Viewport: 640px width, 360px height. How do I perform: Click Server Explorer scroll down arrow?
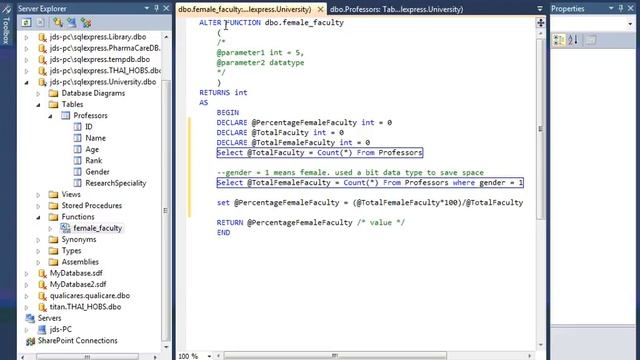[166, 347]
